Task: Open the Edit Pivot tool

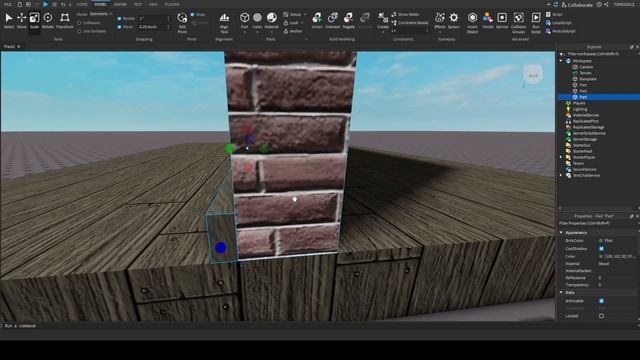Action: tap(182, 22)
